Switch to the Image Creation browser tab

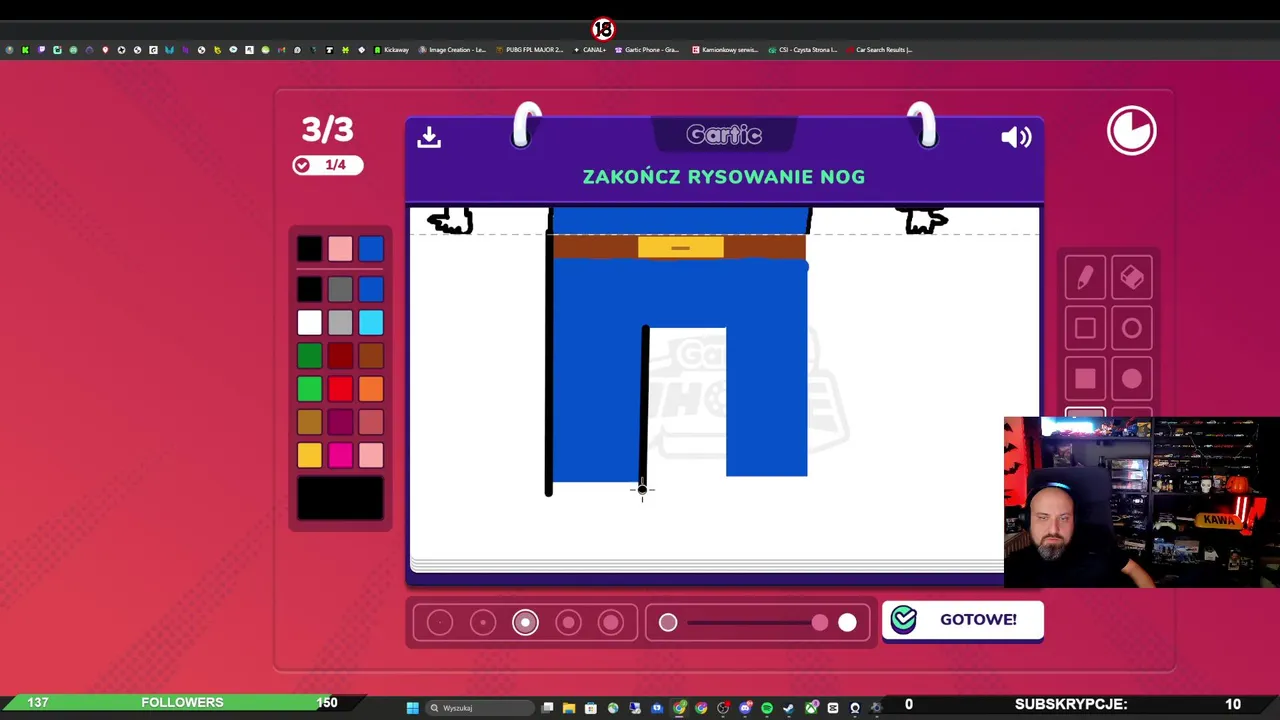[x=452, y=50]
